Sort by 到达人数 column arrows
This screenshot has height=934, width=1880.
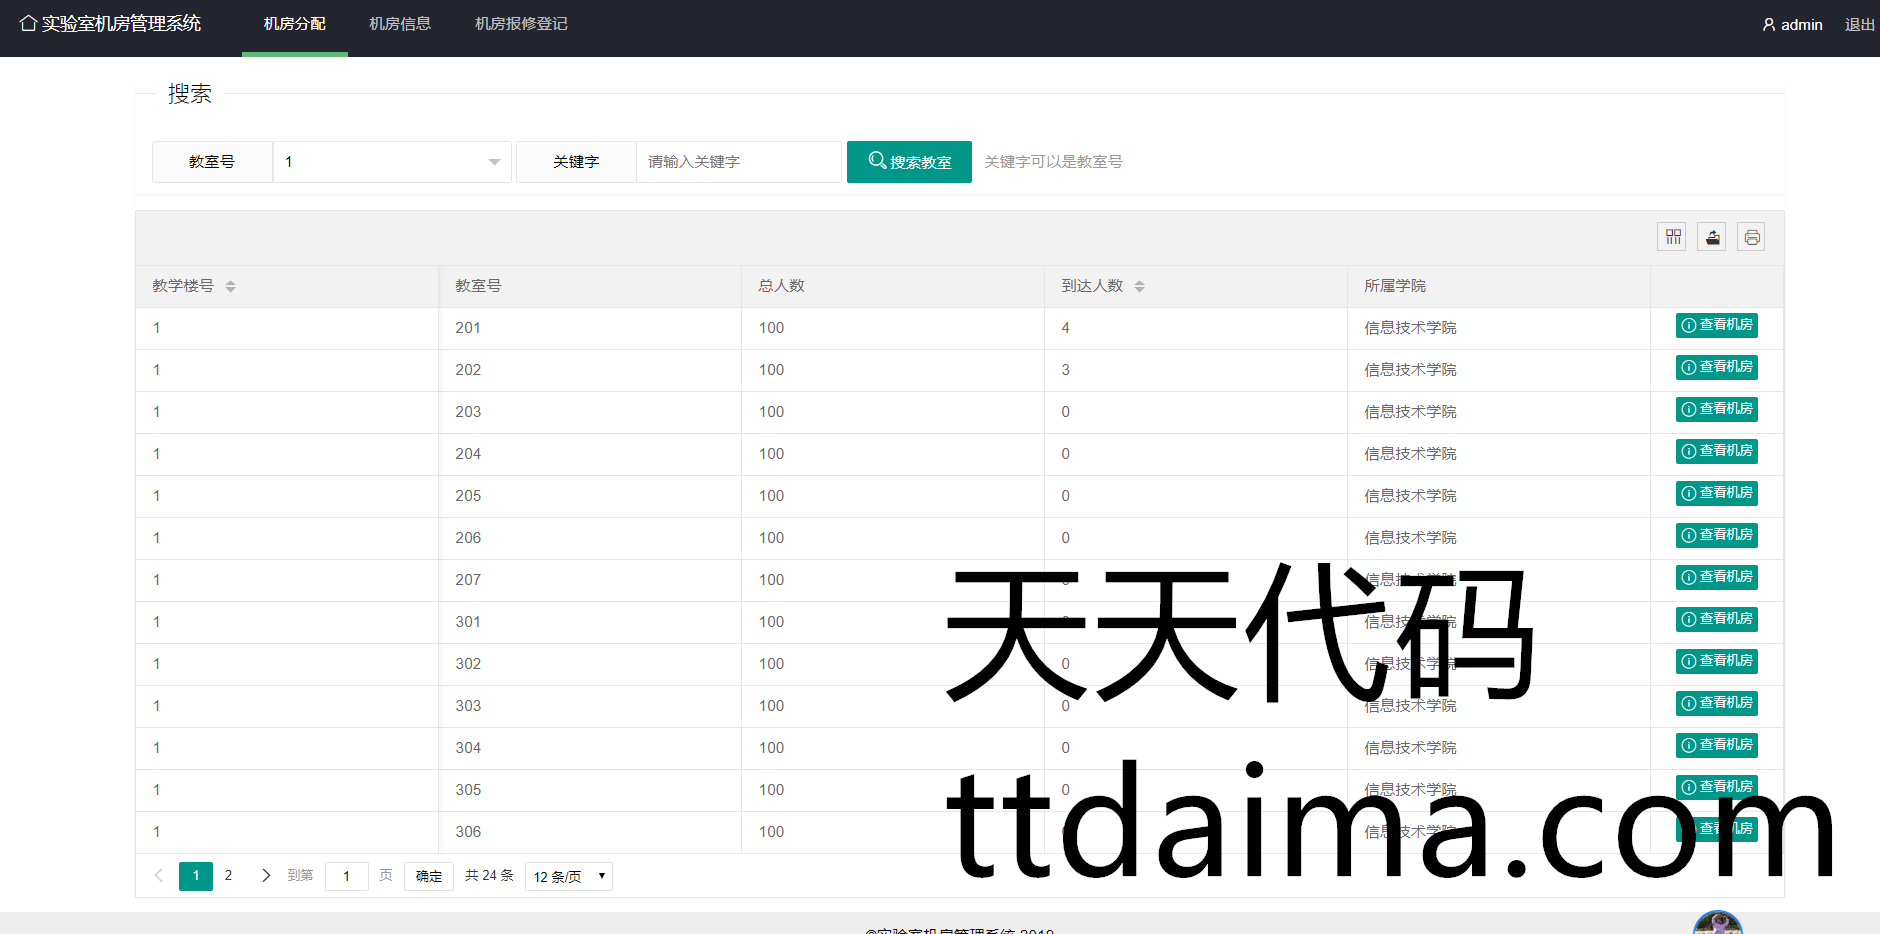point(1139,286)
